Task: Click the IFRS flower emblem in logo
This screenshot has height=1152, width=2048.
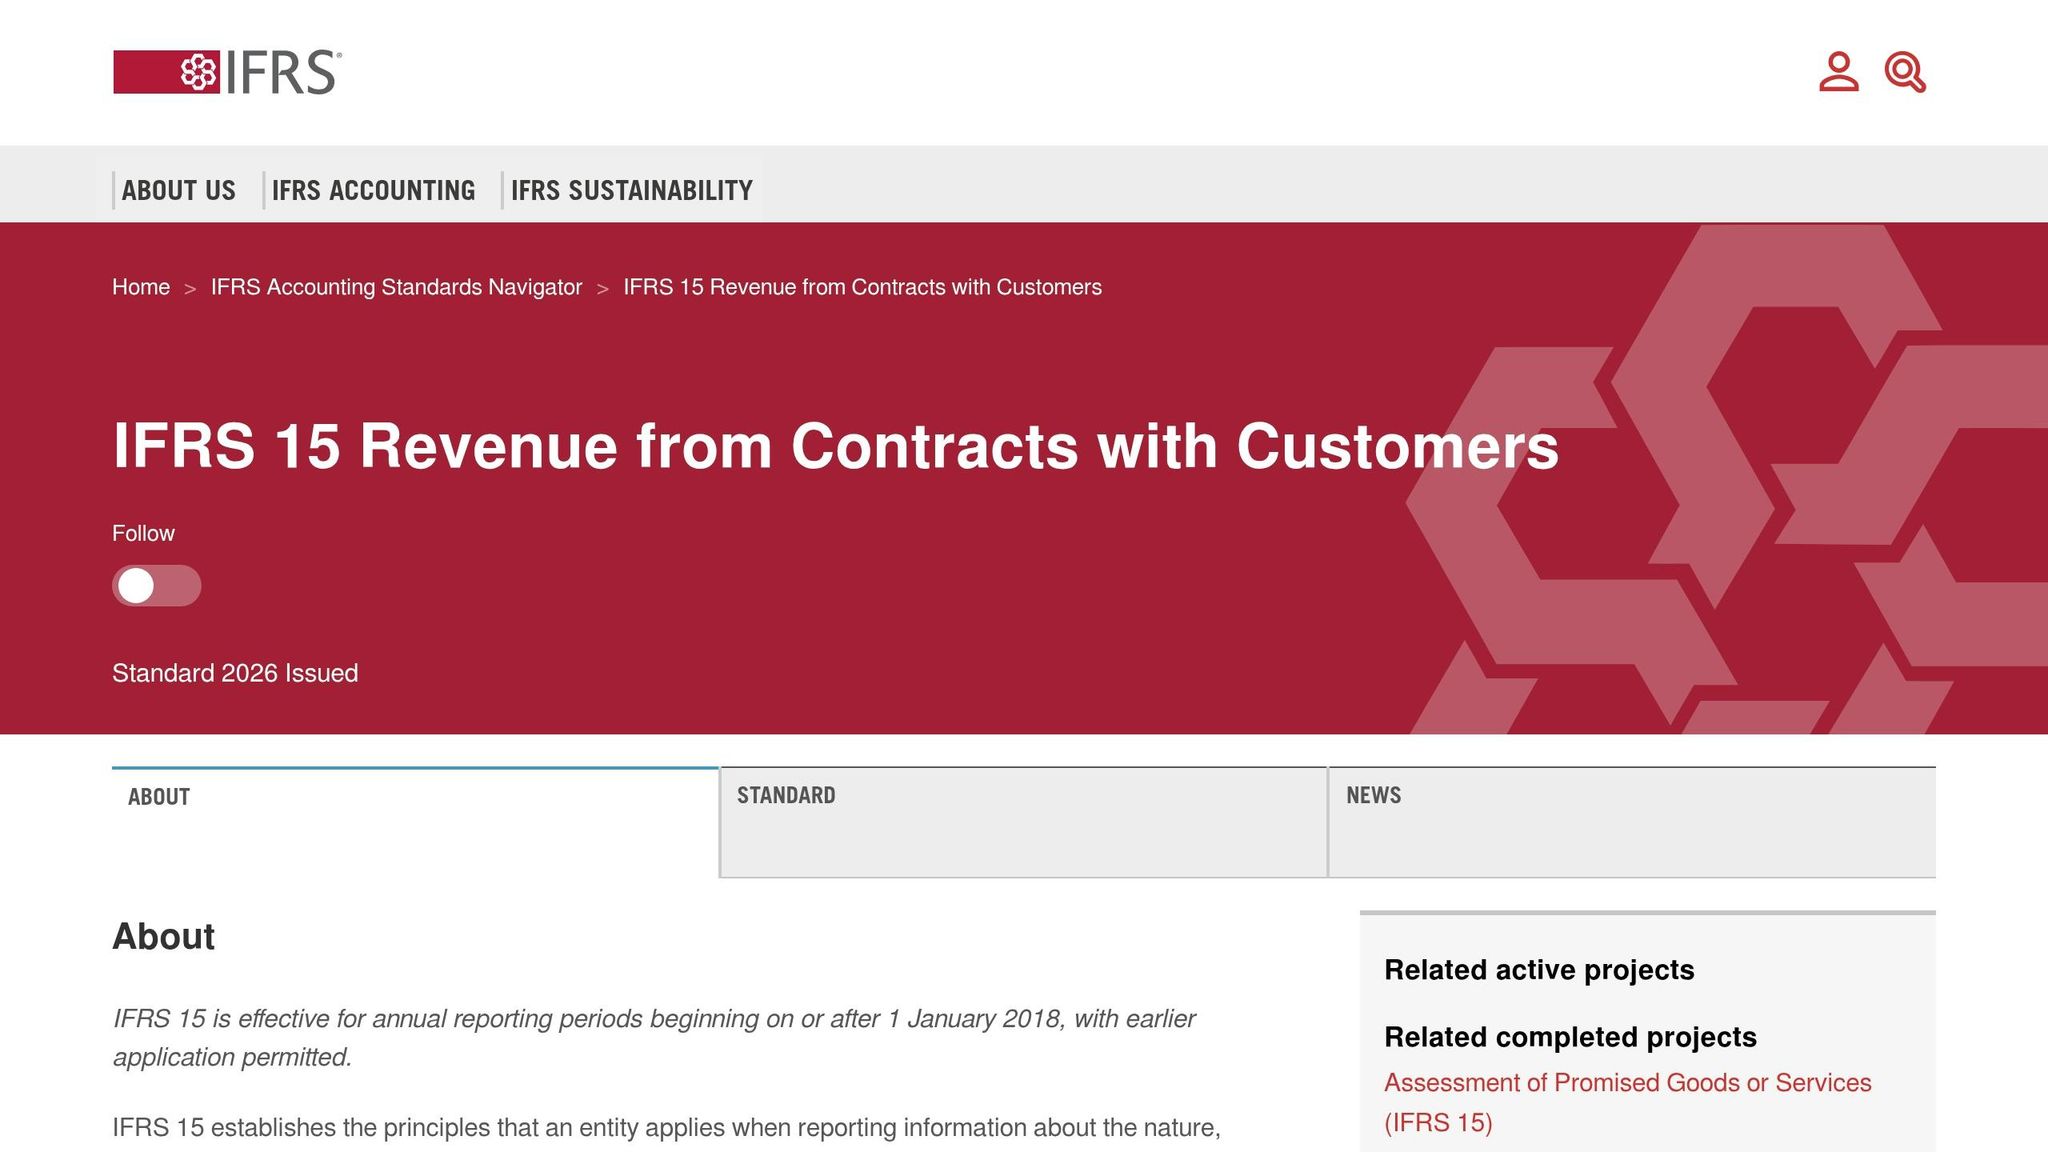Action: [199, 70]
